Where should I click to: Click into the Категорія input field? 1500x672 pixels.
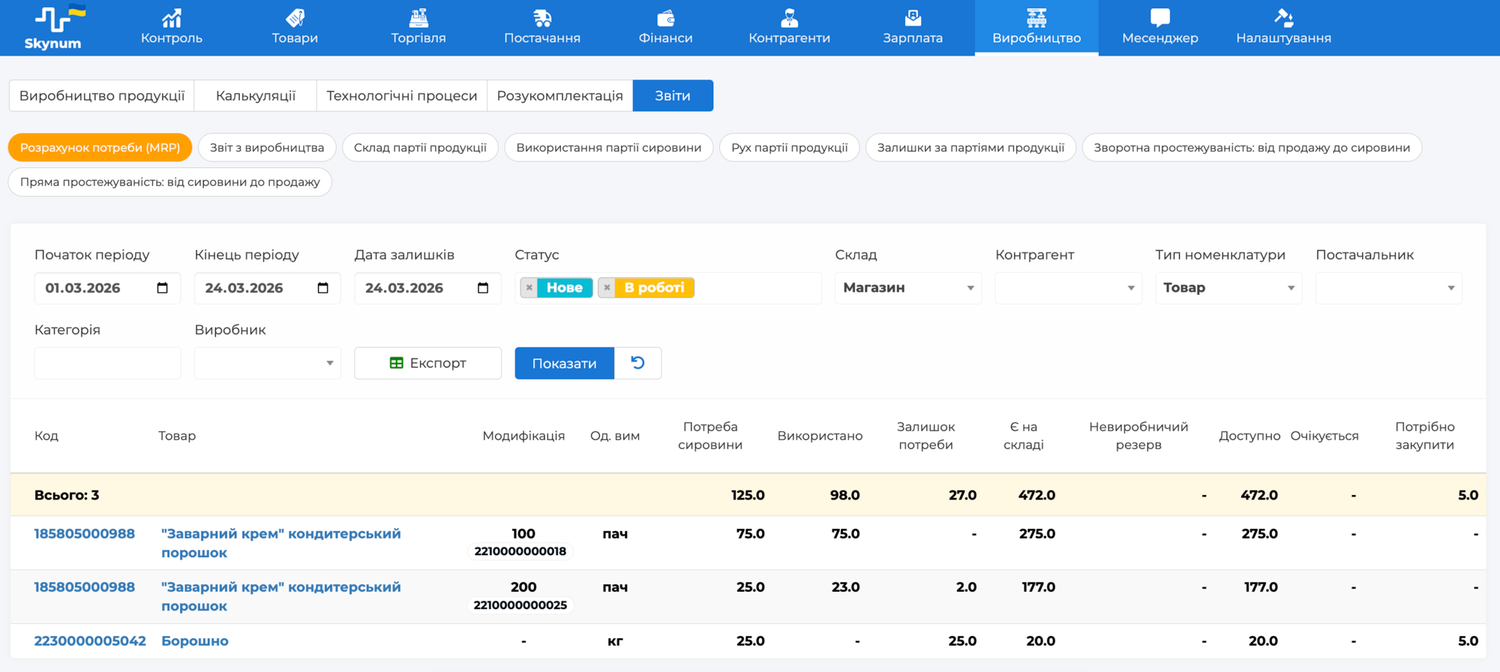pos(107,363)
